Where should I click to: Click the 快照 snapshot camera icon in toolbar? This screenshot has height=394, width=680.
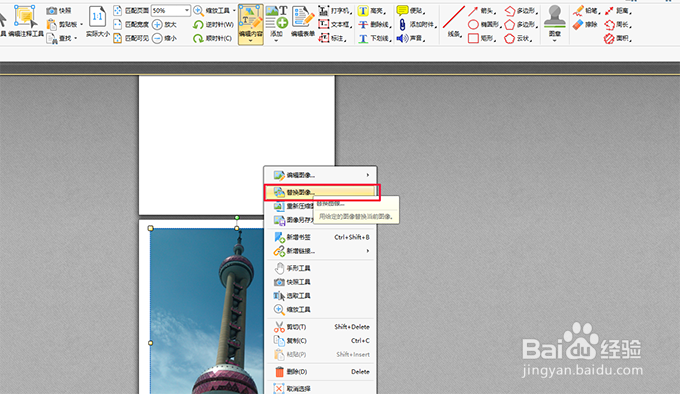52,10
